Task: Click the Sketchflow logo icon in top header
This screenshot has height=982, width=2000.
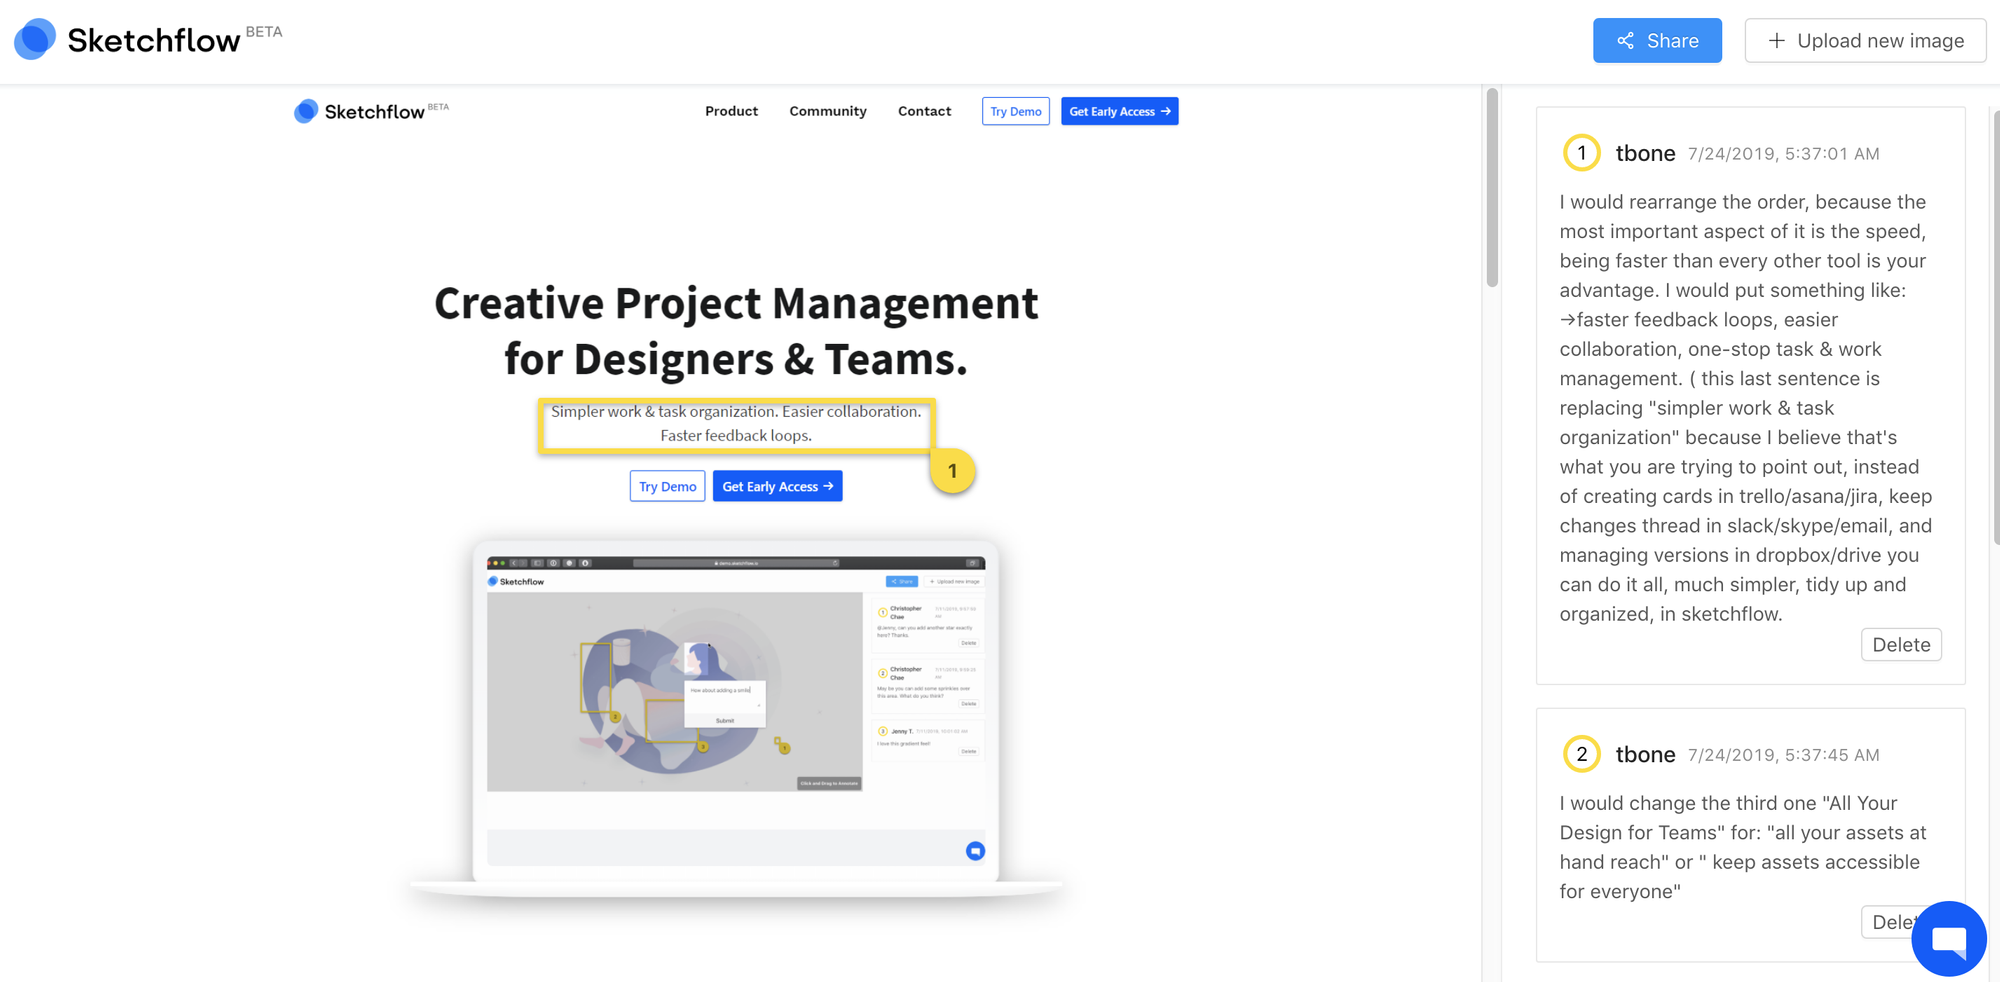Action: 35,39
